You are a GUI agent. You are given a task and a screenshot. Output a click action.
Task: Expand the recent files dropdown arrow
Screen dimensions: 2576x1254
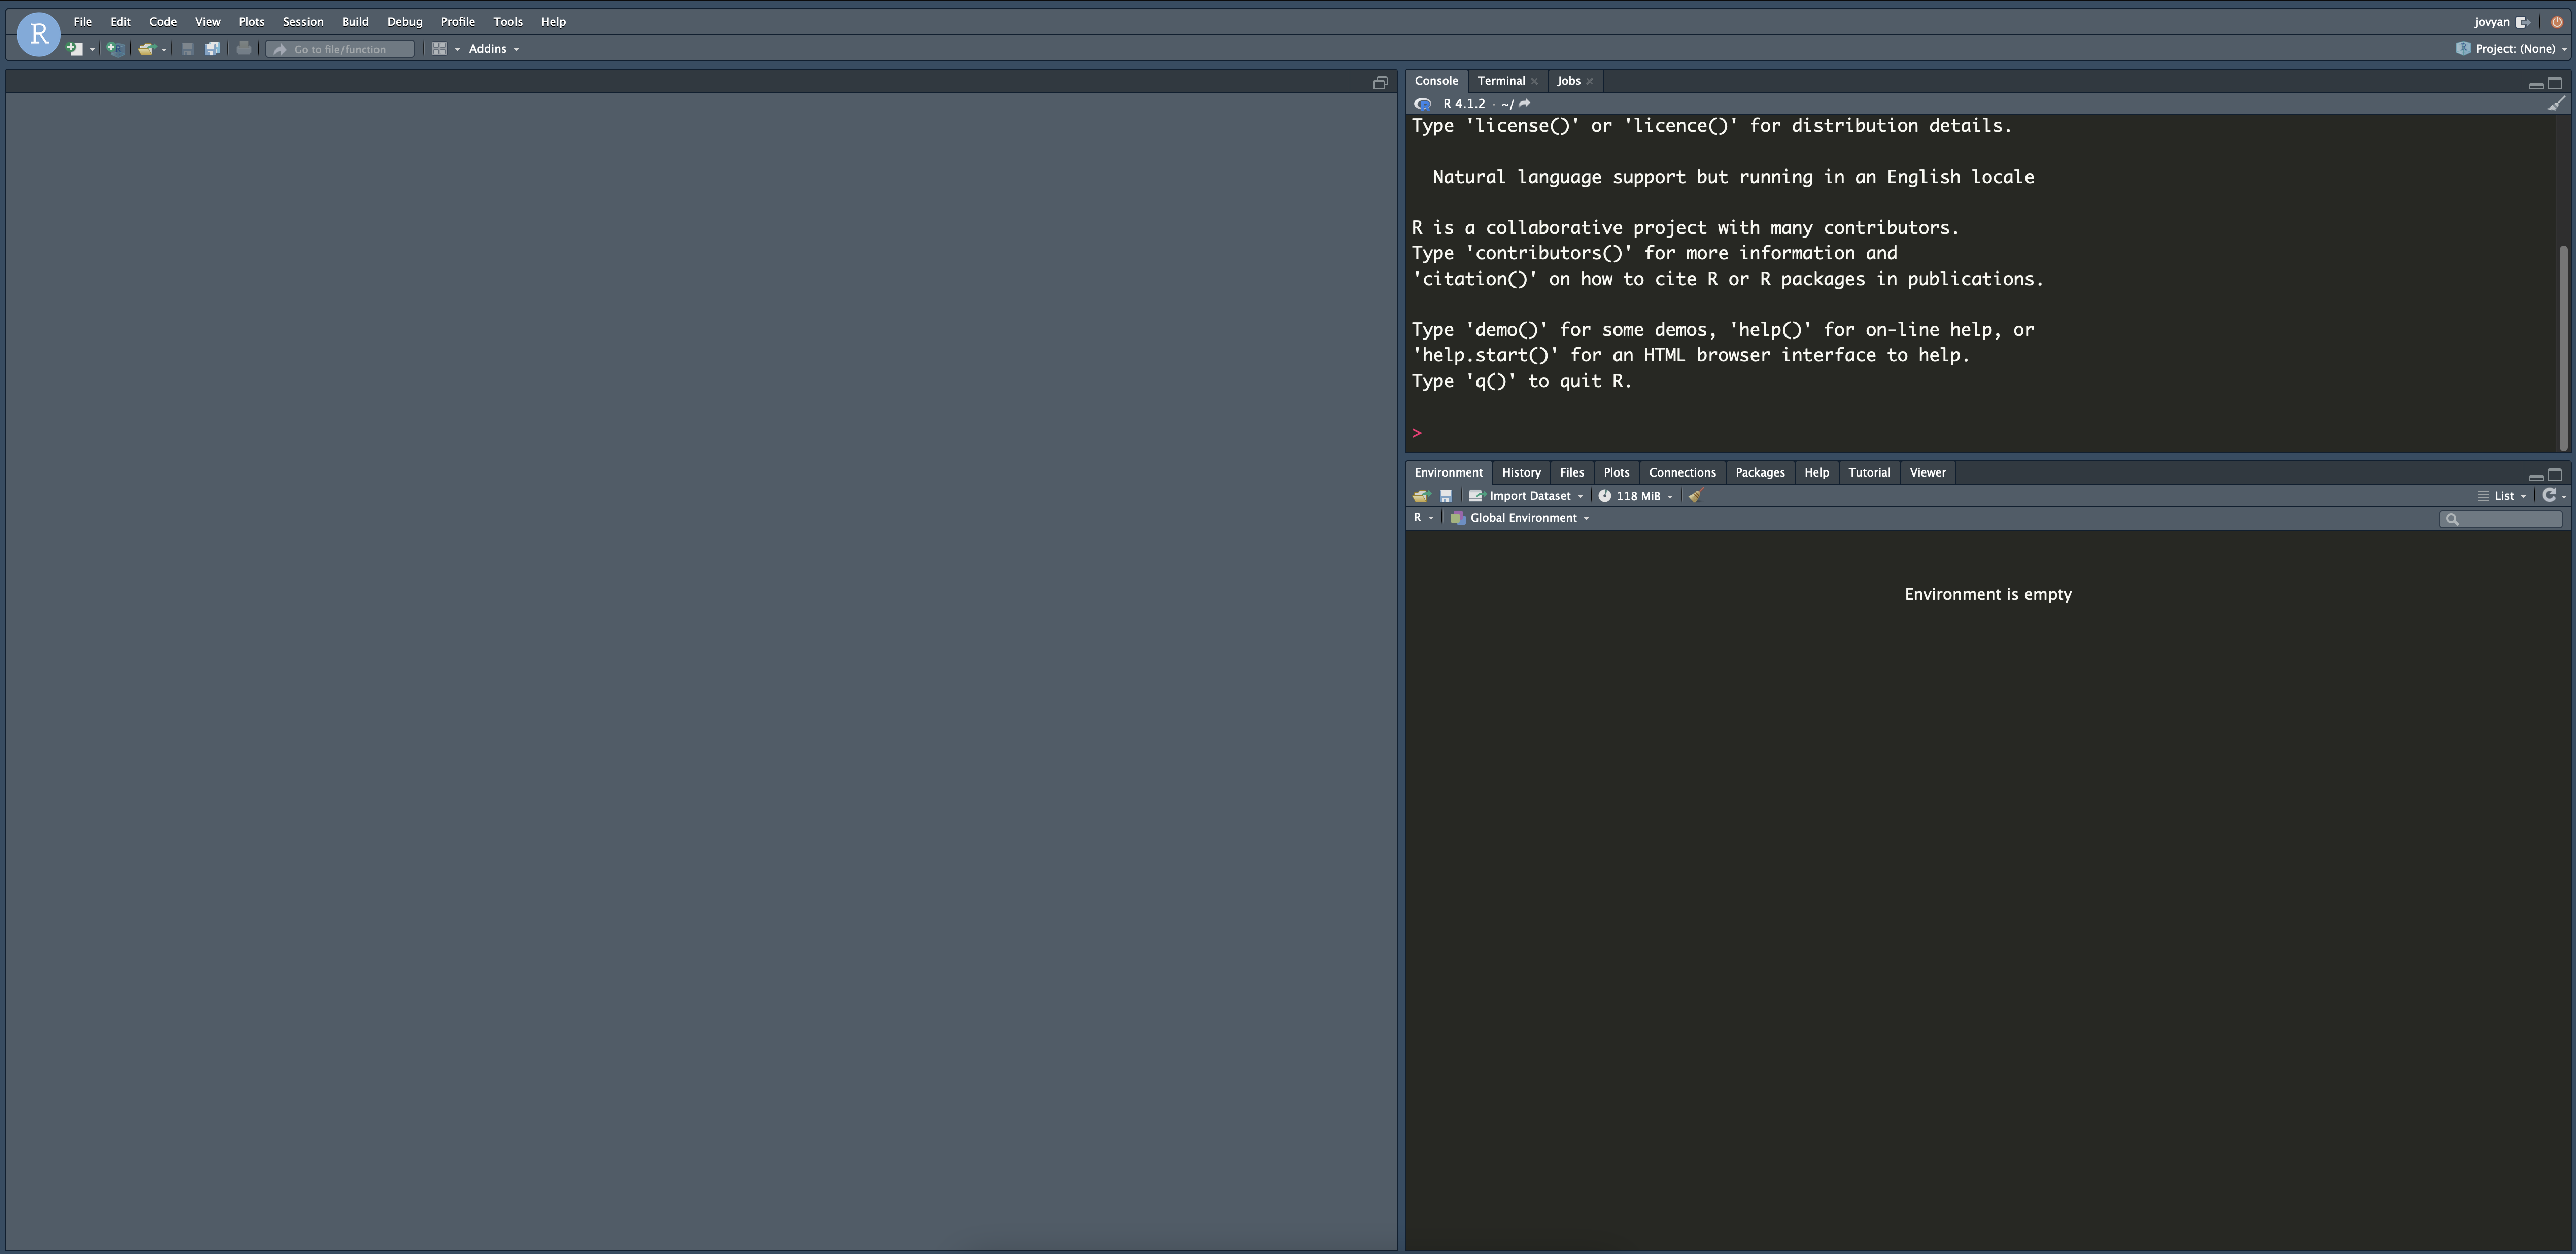(164, 49)
